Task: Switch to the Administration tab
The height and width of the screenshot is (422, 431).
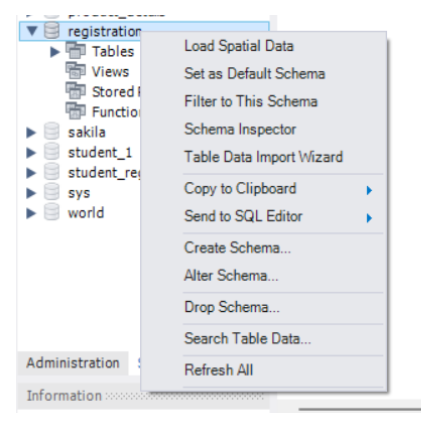Action: pyautogui.click(x=73, y=363)
